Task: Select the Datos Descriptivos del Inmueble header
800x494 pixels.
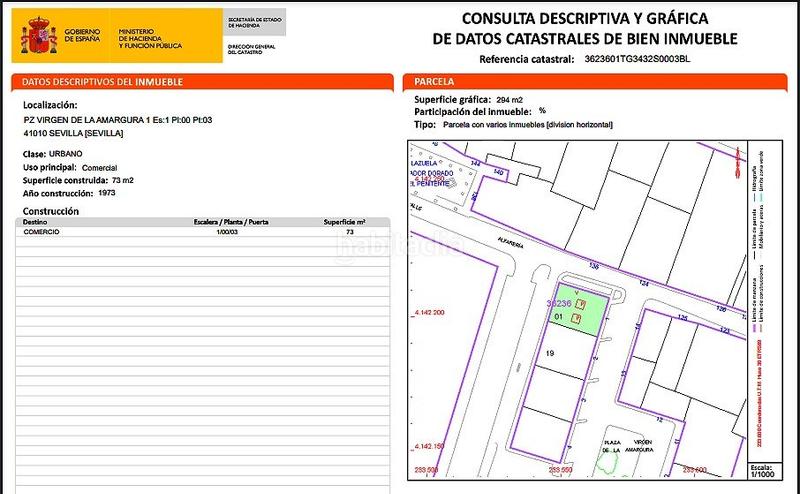Action: tap(102, 81)
